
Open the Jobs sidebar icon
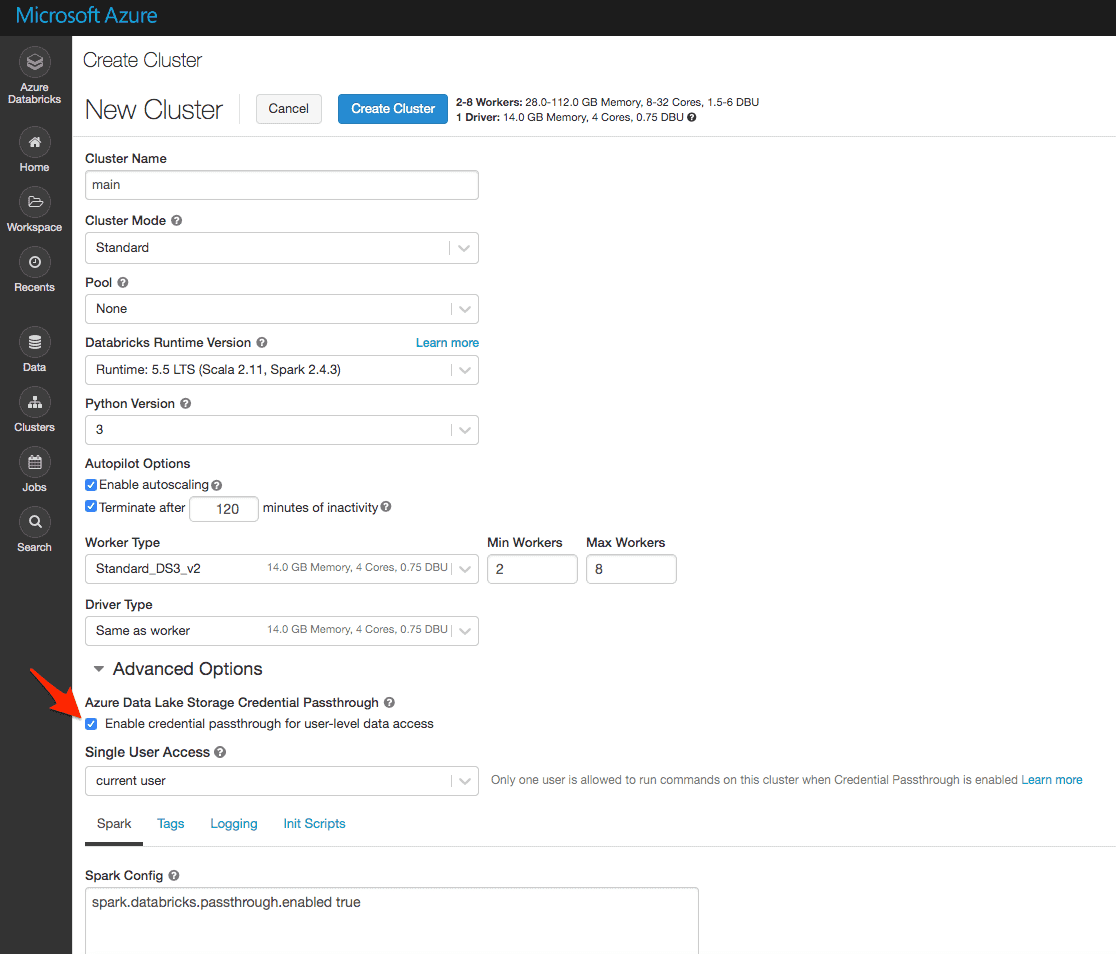[x=34, y=463]
